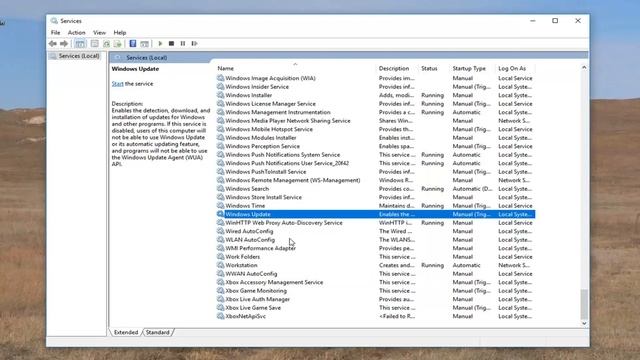Image resolution: width=640 pixels, height=360 pixels.
Task: Select WinHTTP Web Proxy Auto-Discovery Service
Action: pos(376,223)
